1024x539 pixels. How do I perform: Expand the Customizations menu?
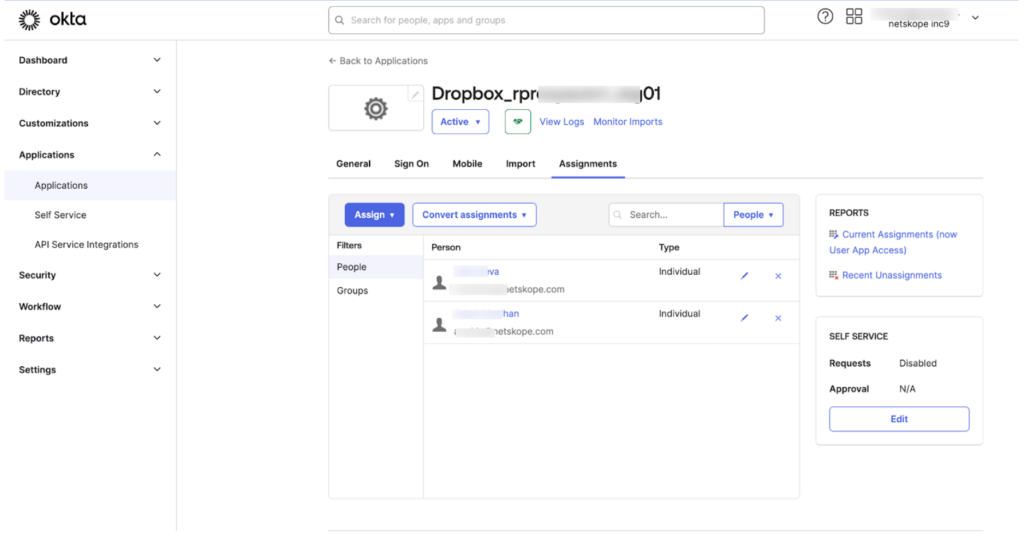(x=157, y=123)
